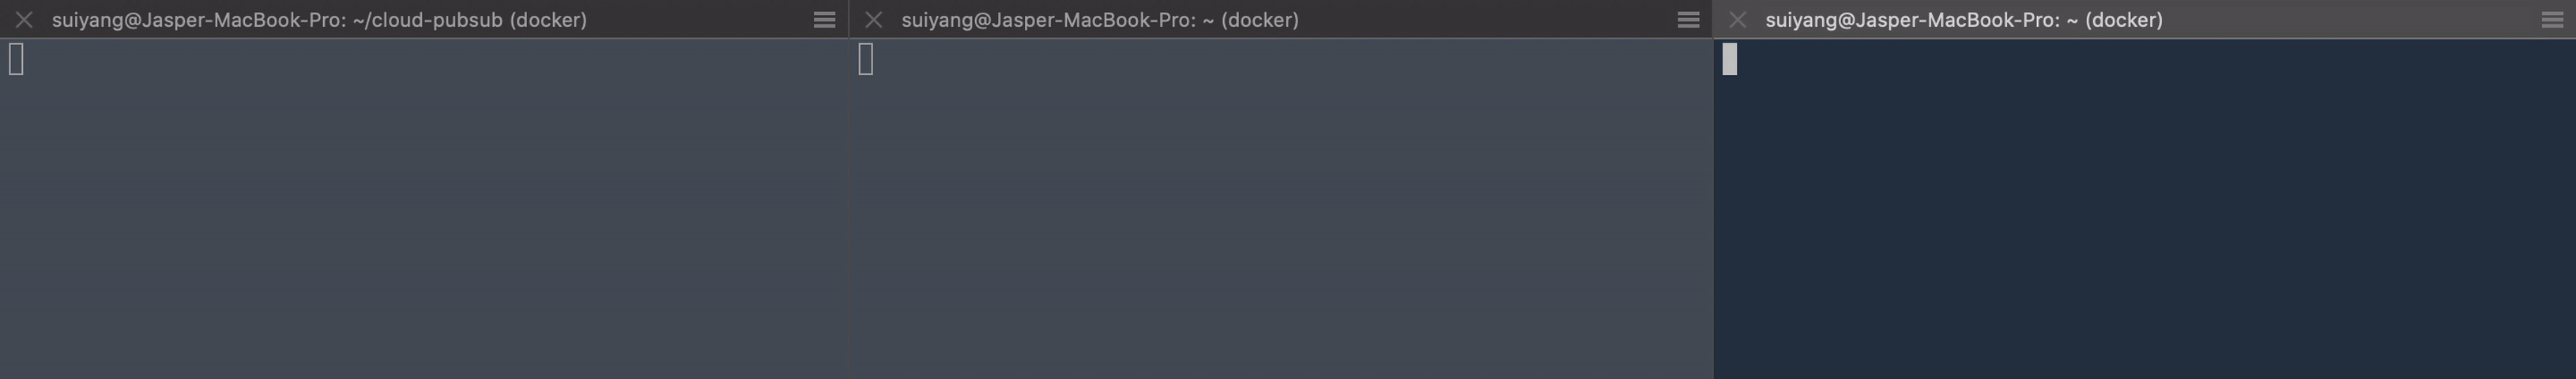This screenshot has width=2576, height=379.
Task: Open the cloud-pubsub pane hamburger menu
Action: point(824,20)
